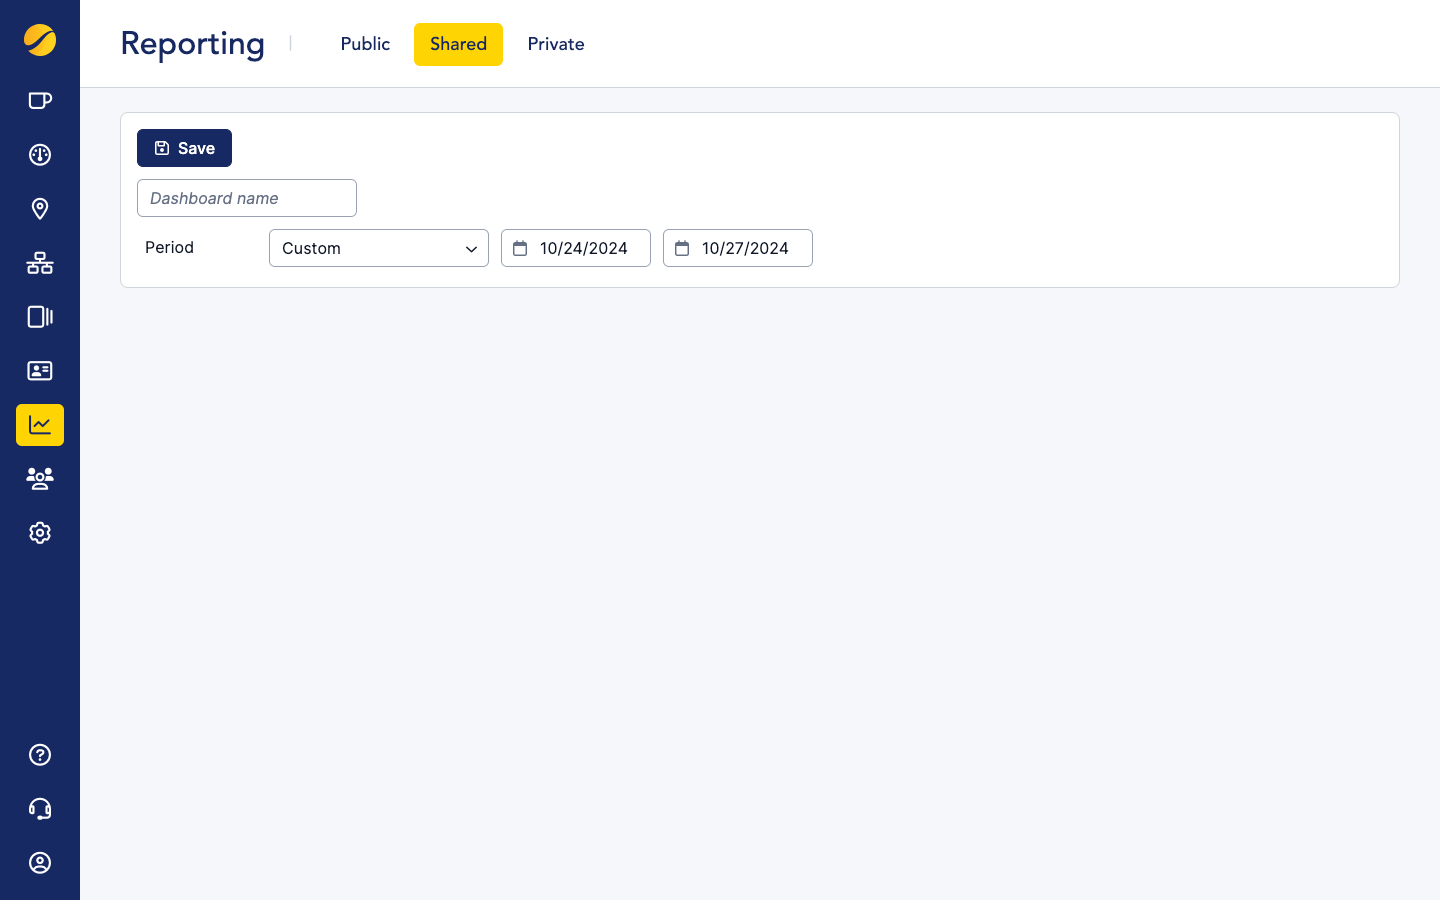Switch to the Public tab
1440x900 pixels.
click(365, 44)
